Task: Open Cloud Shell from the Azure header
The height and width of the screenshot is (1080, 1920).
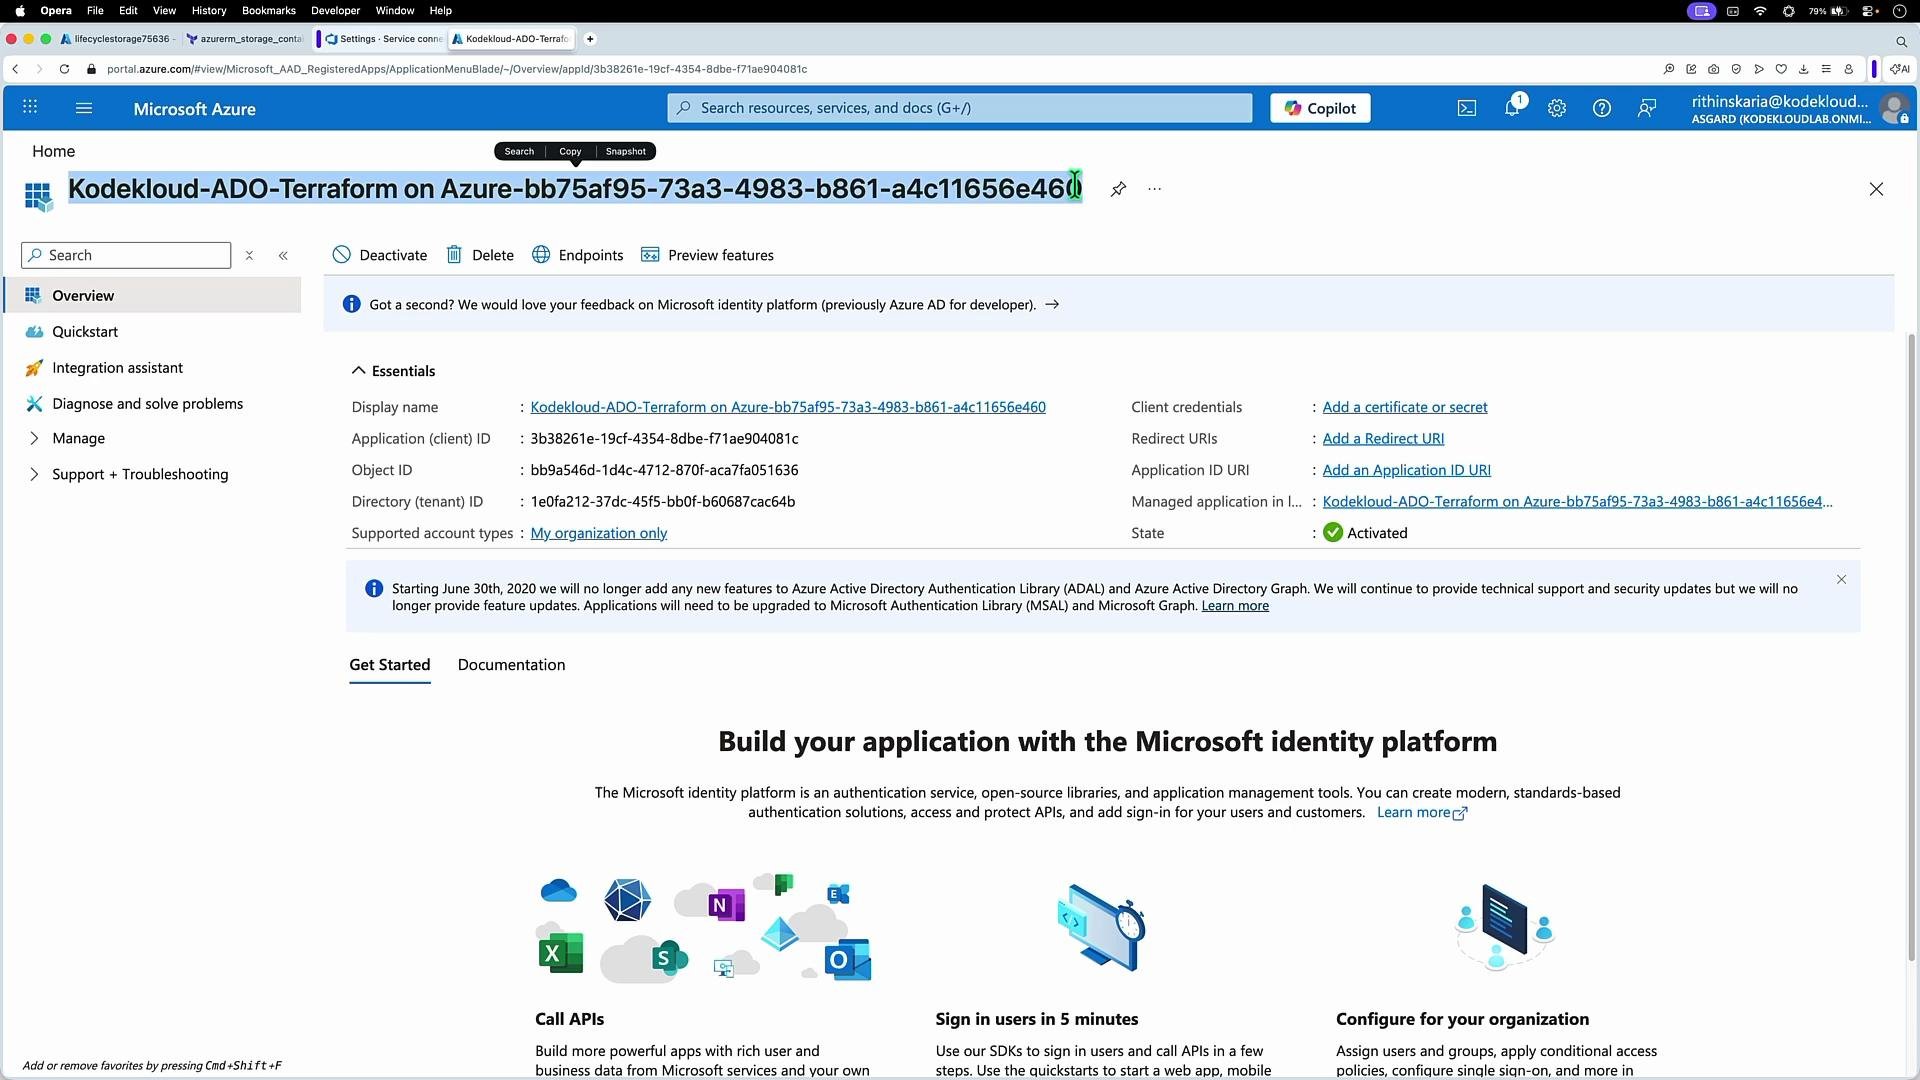Action: (x=1467, y=108)
